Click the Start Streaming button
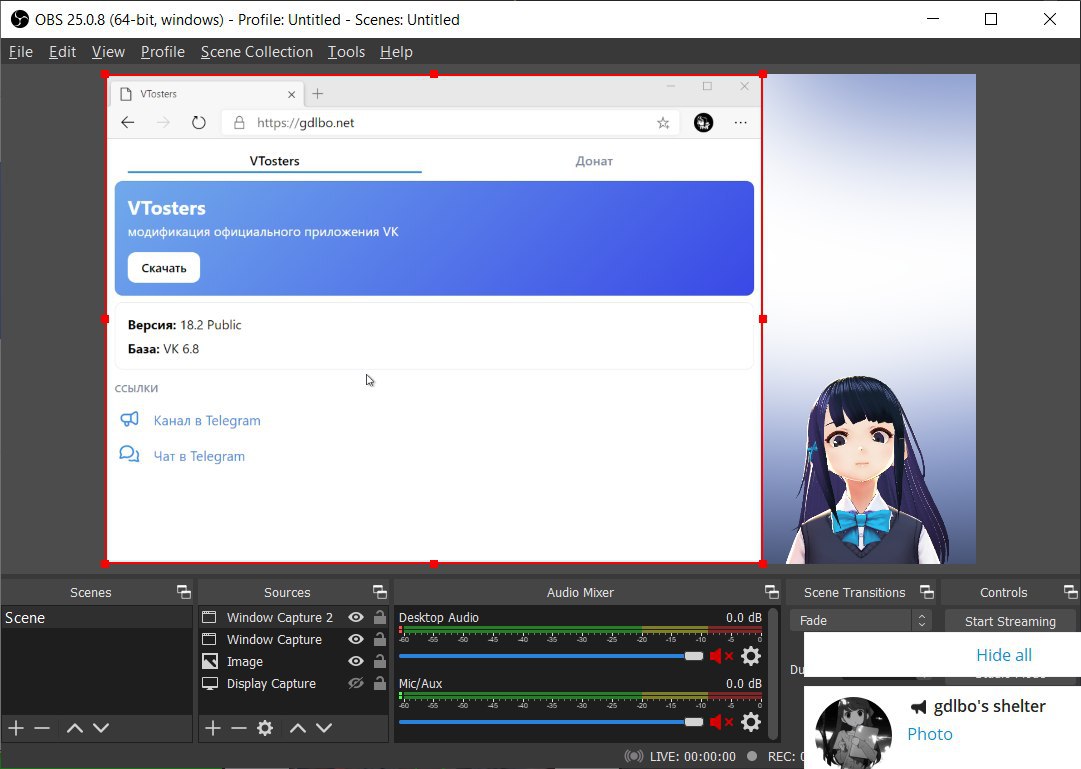1081x769 pixels. pos(1010,621)
